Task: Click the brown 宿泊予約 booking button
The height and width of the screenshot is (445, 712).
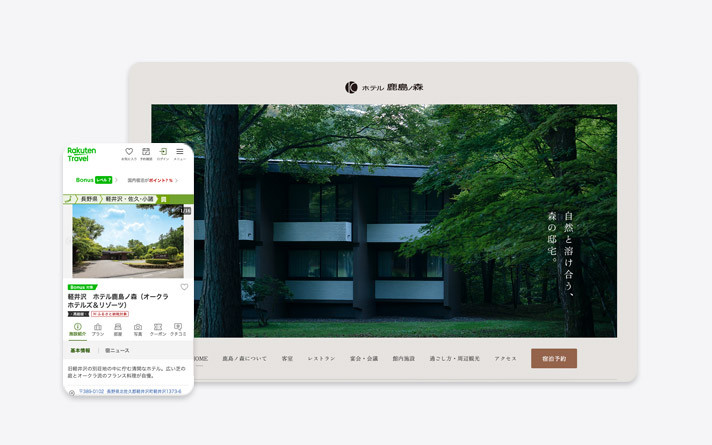Action: (x=553, y=358)
